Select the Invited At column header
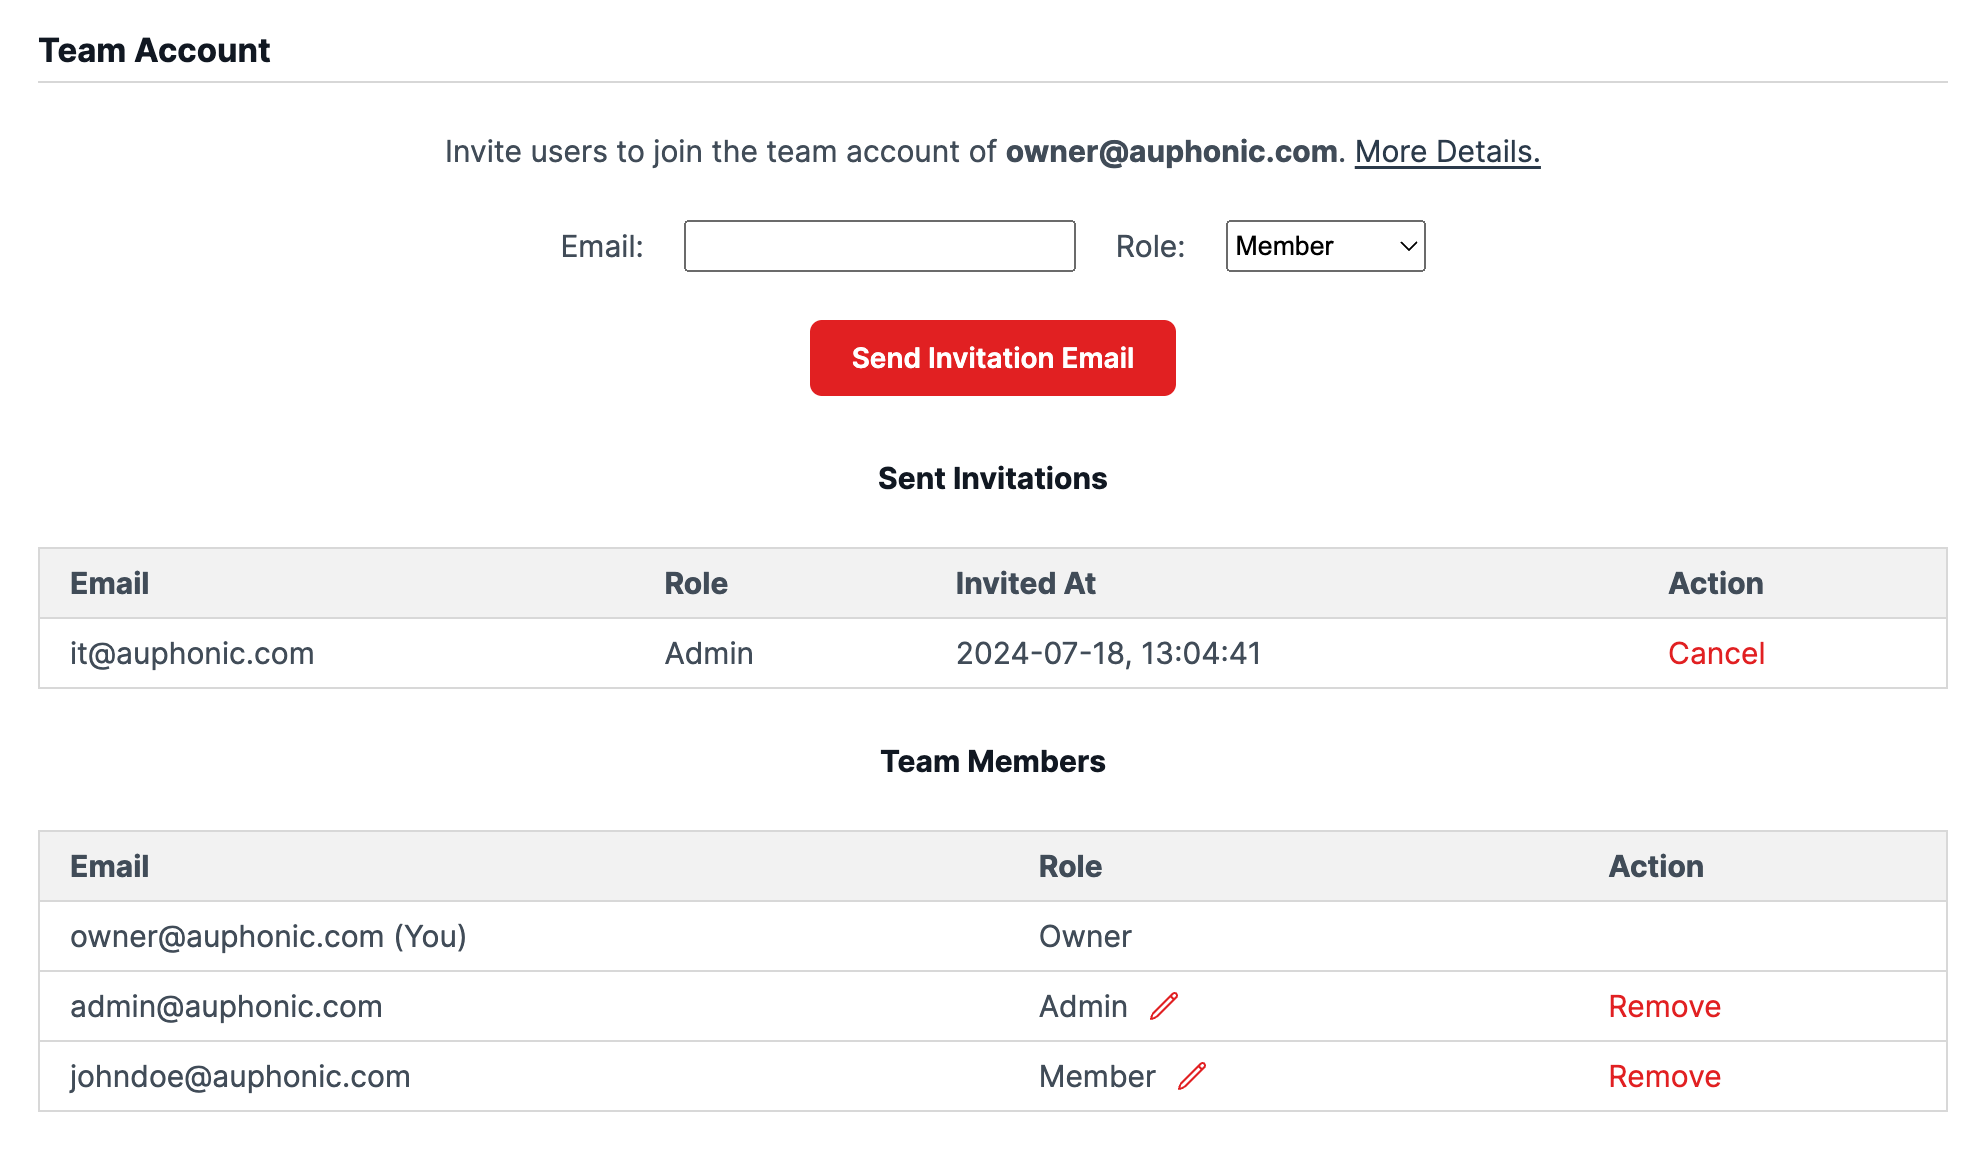The width and height of the screenshot is (1984, 1164). point(1025,583)
